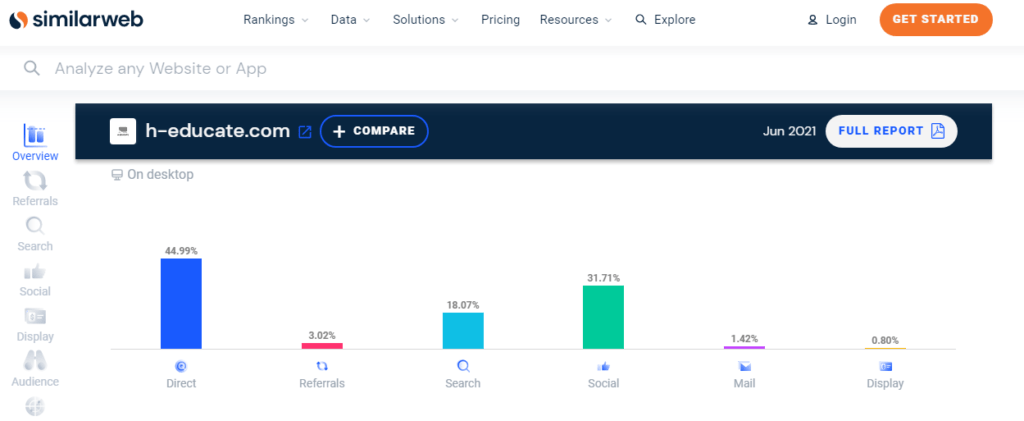Screen dimensions: 1024x421
Task: Open the Overview sidebar icon
Action: (35, 136)
